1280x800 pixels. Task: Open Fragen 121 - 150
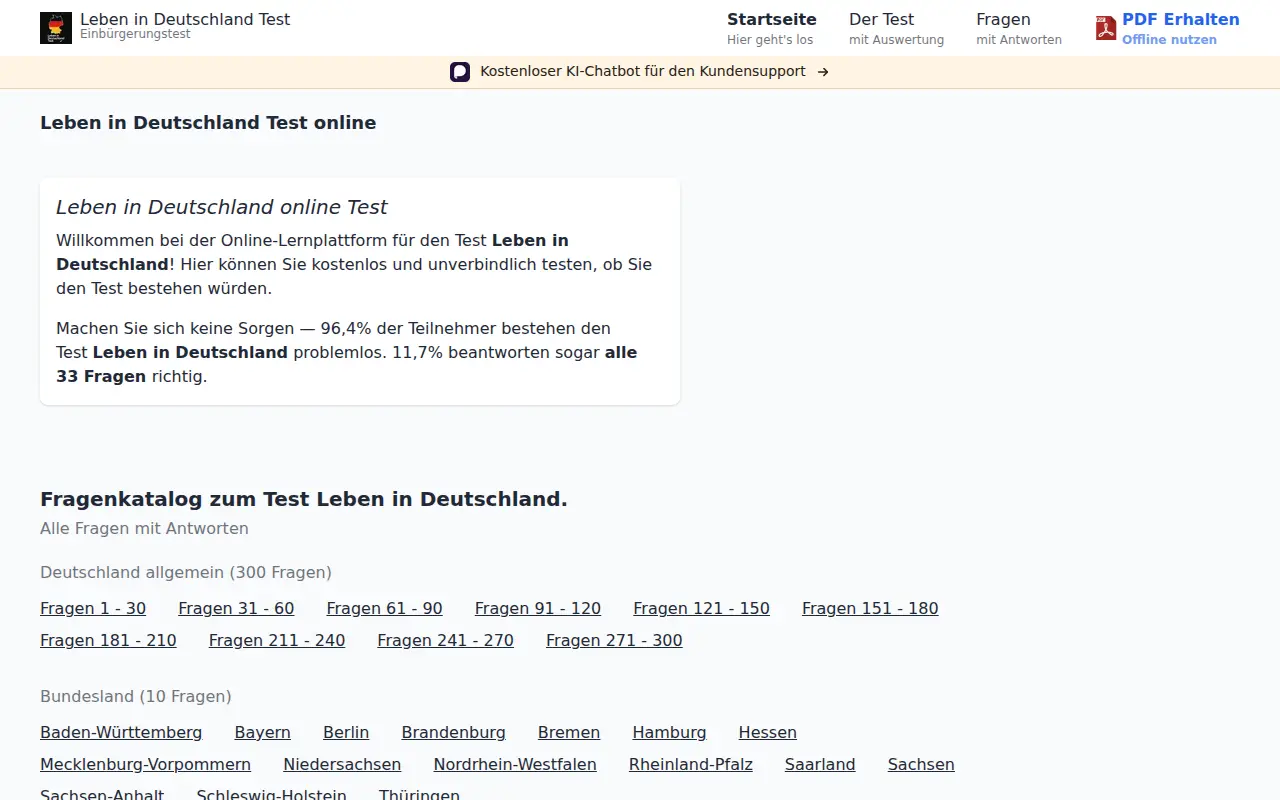coord(701,609)
